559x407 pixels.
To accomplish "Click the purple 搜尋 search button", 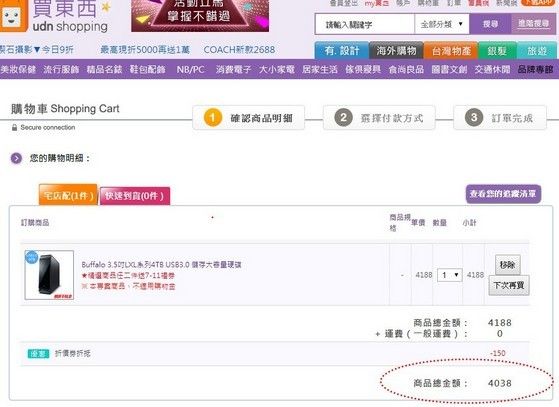I will tap(490, 24).
